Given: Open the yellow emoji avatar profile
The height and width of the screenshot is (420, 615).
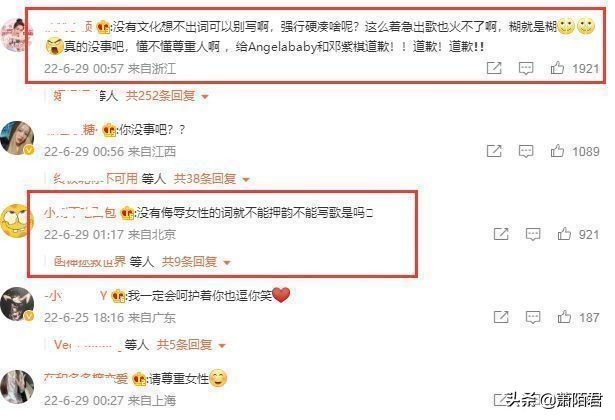Looking at the screenshot, I should point(16,221).
